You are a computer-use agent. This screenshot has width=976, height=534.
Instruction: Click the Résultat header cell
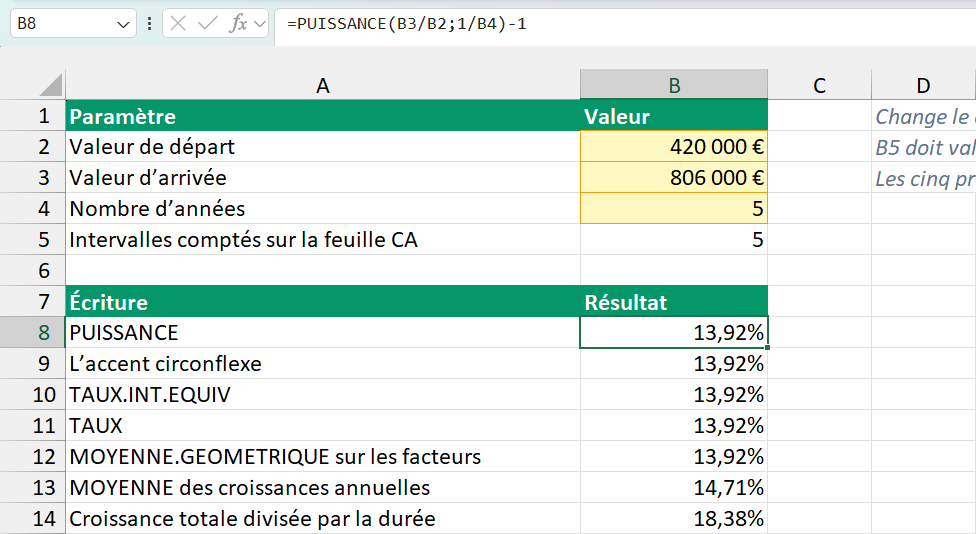[673, 301]
